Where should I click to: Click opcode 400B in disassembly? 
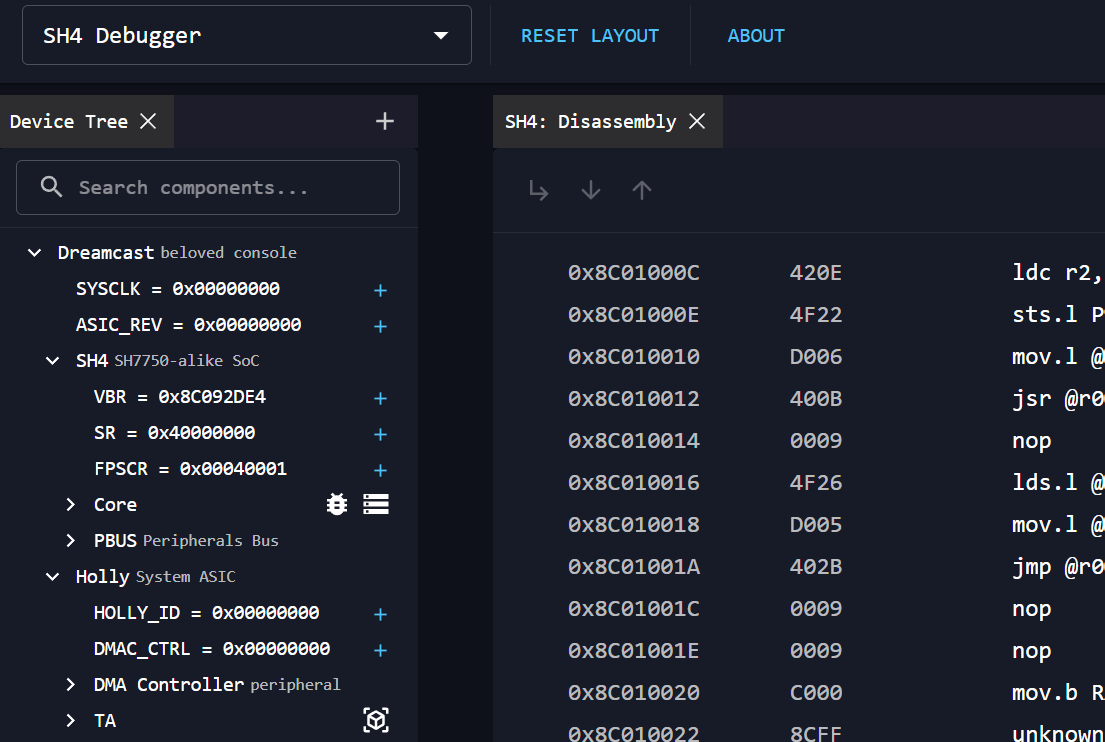coord(815,399)
